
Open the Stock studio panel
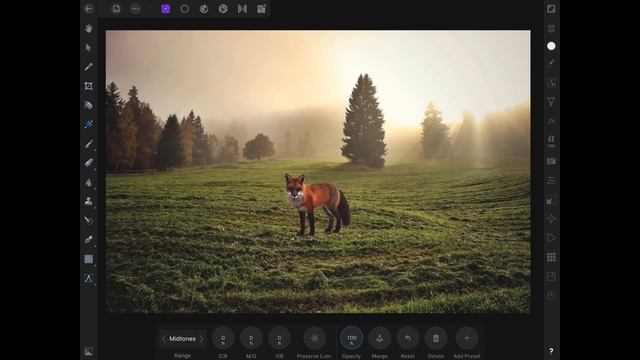tap(551, 161)
